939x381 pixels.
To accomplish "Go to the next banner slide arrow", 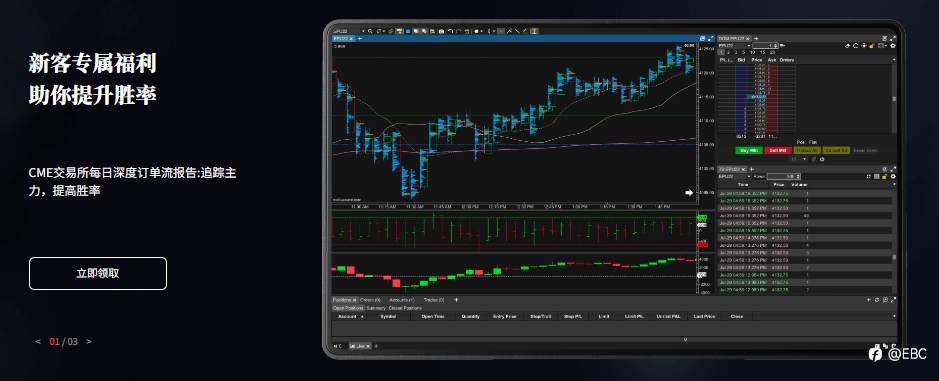I will (x=89, y=341).
